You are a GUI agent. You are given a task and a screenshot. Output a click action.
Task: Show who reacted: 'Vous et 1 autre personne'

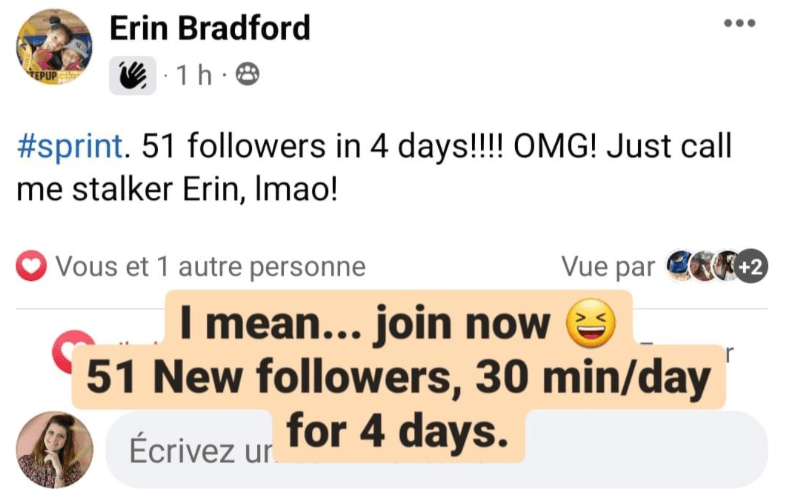(x=210, y=266)
